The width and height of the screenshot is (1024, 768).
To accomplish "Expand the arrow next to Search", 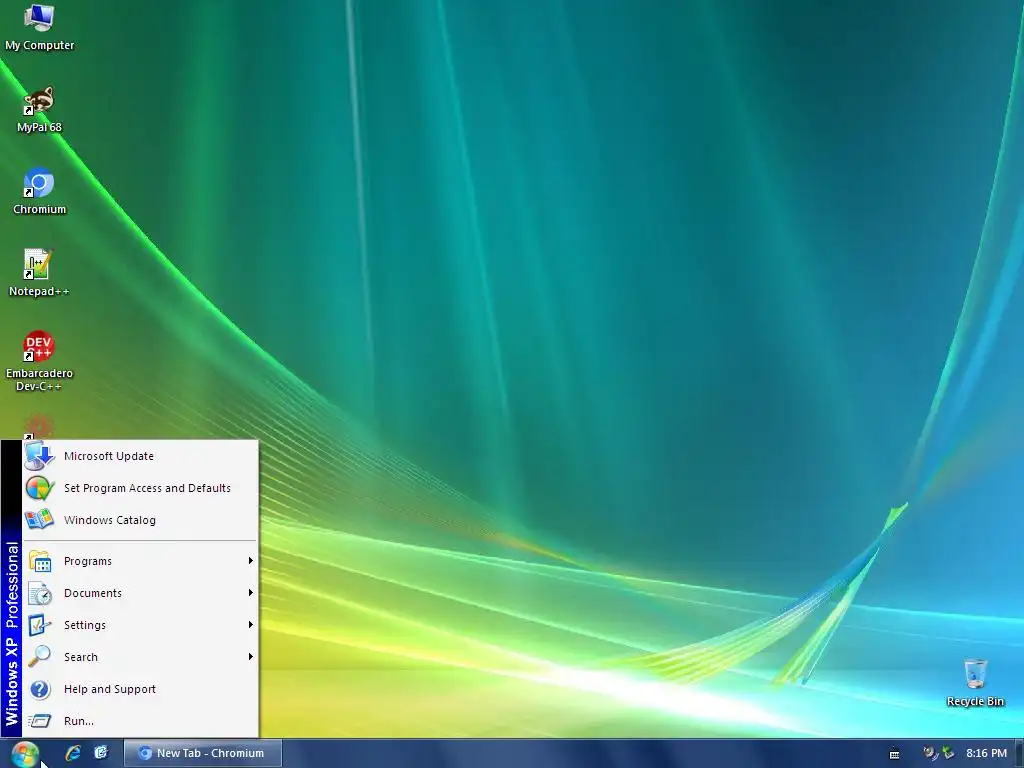I will (251, 657).
